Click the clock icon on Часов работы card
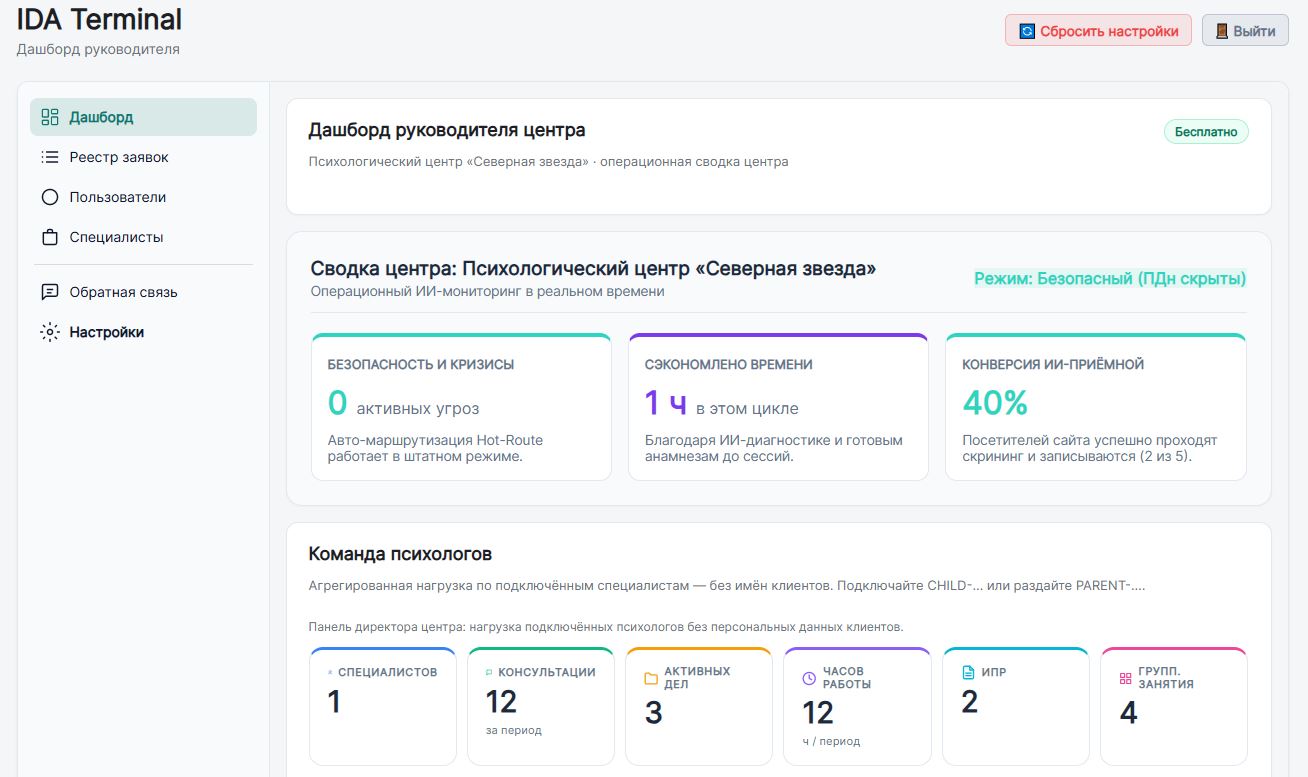The width and height of the screenshot is (1308, 777). pyautogui.click(x=809, y=679)
